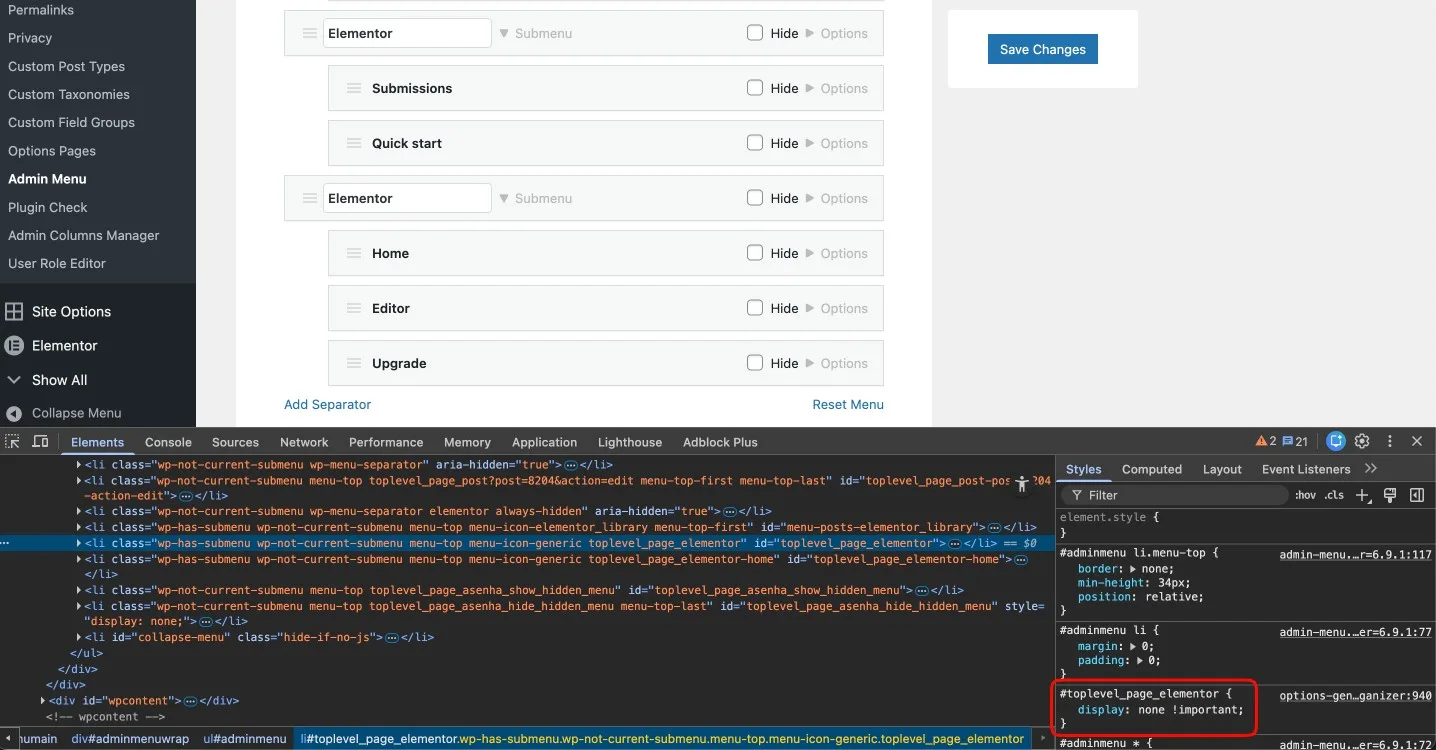Activate the DevTools inspect element picker
The image size is (1436, 750).
12,442
